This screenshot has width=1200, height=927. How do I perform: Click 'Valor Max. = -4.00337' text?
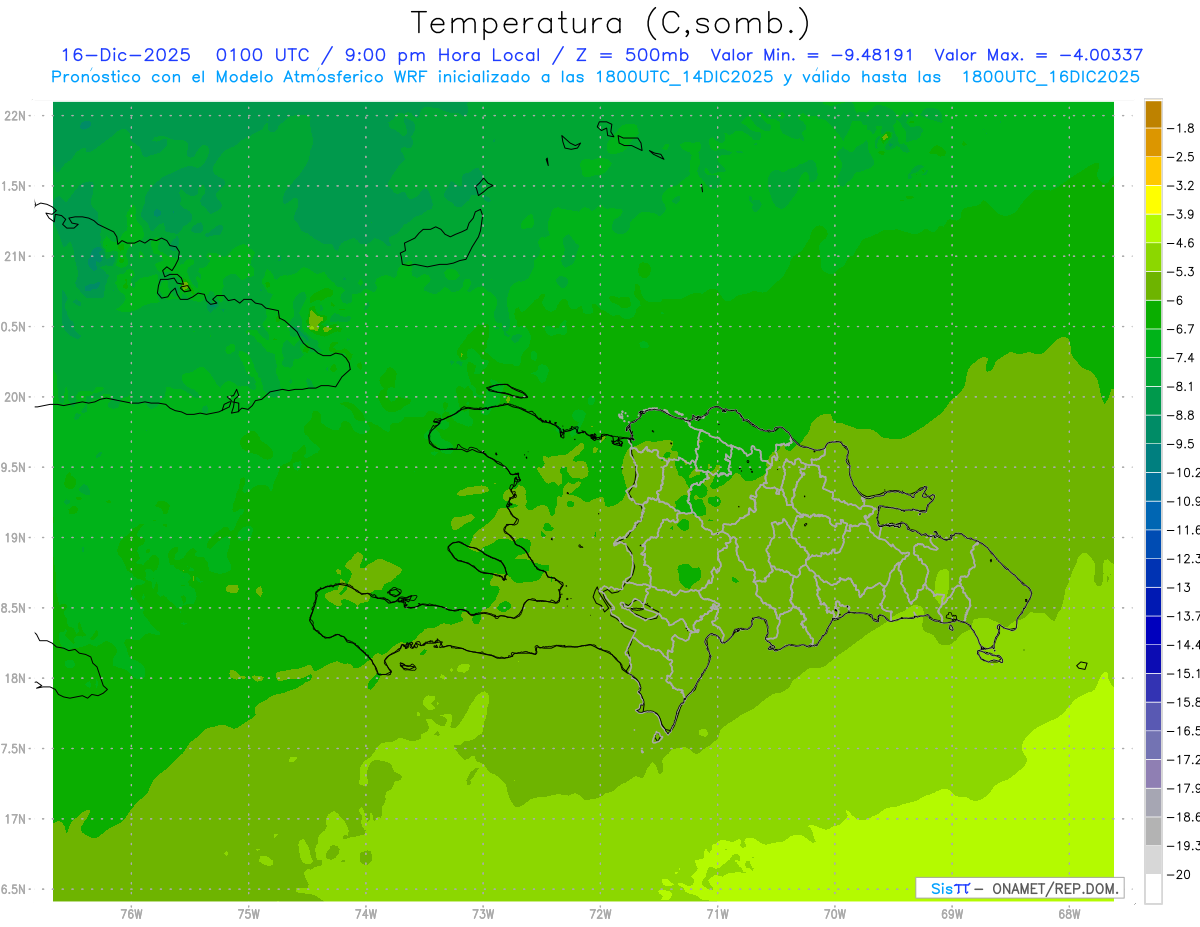[1038, 55]
